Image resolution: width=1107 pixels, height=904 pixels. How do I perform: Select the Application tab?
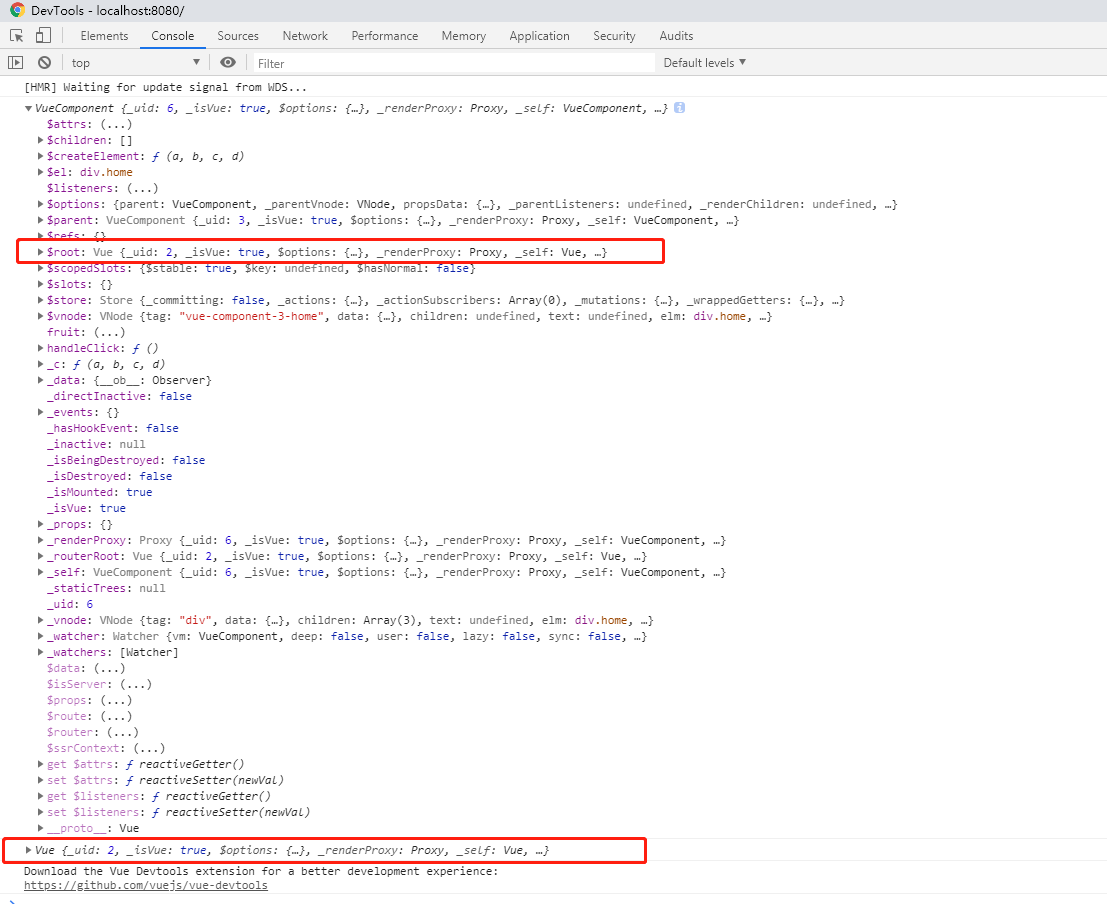tap(539, 36)
